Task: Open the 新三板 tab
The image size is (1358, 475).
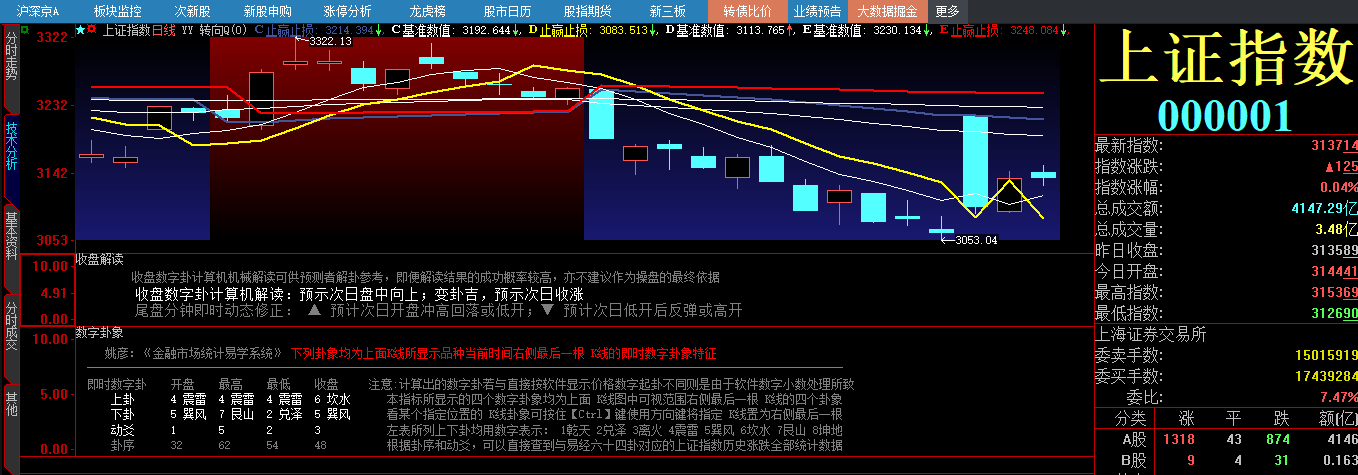Action: click(667, 11)
